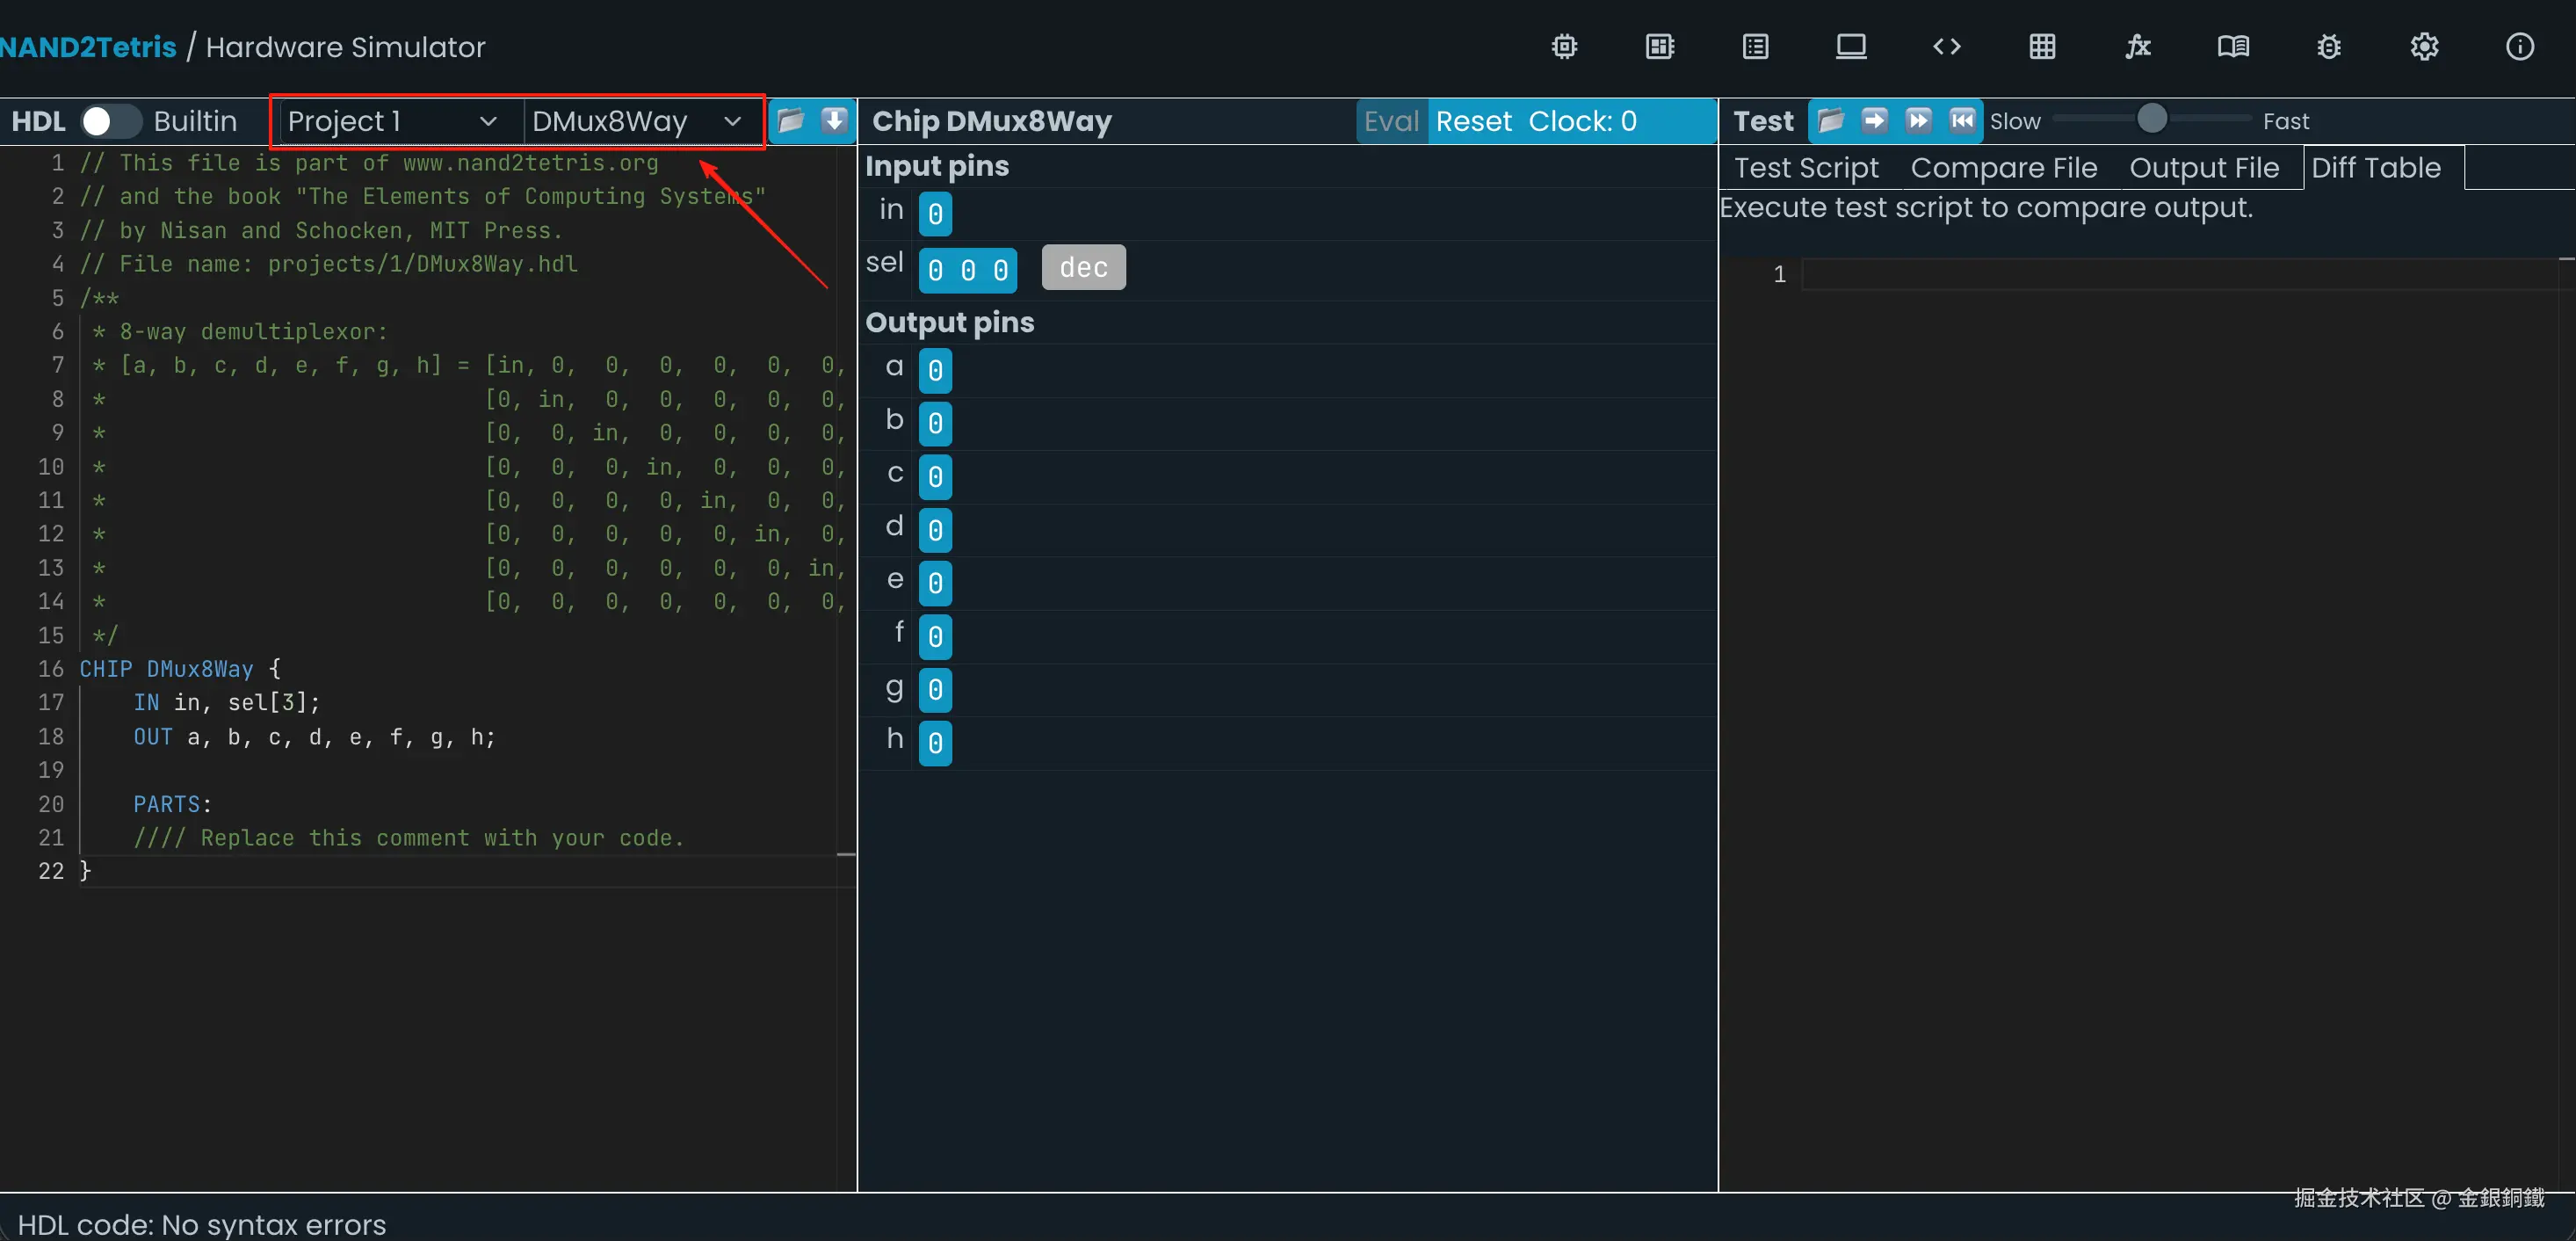This screenshot has height=1241, width=2576.
Task: Switch to the Compare File tab
Action: tap(2003, 168)
